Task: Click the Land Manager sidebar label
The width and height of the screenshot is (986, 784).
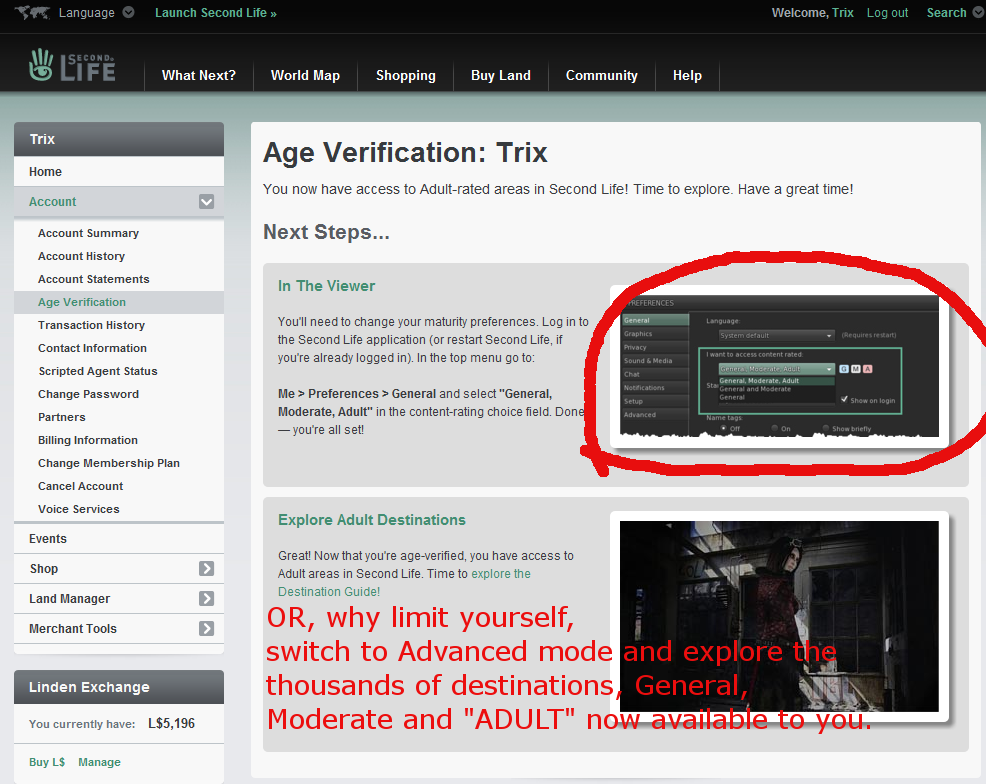Action: (x=69, y=599)
